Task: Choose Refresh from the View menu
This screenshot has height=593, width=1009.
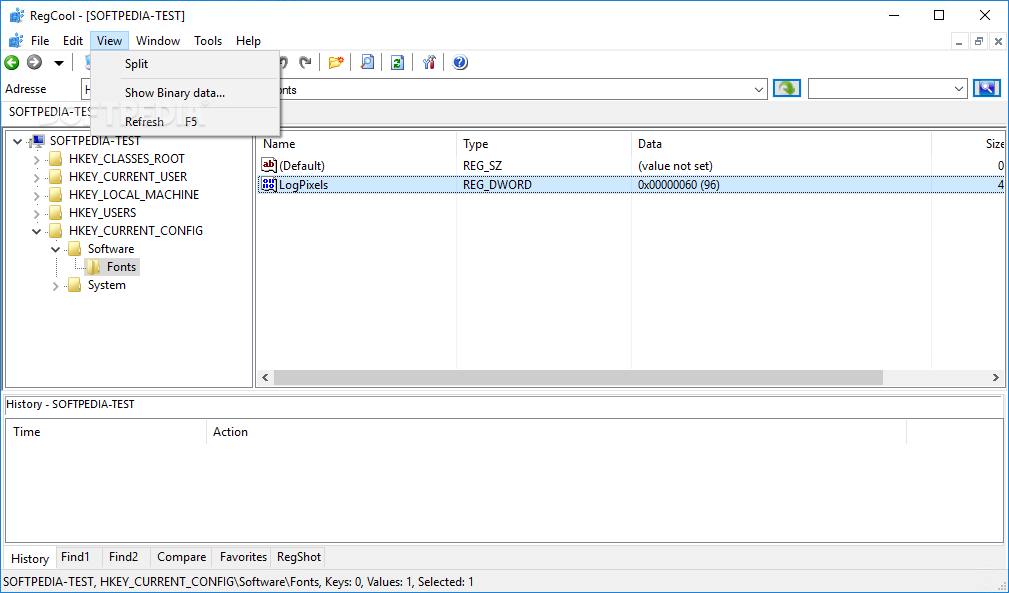Action: pyautogui.click(x=185, y=122)
